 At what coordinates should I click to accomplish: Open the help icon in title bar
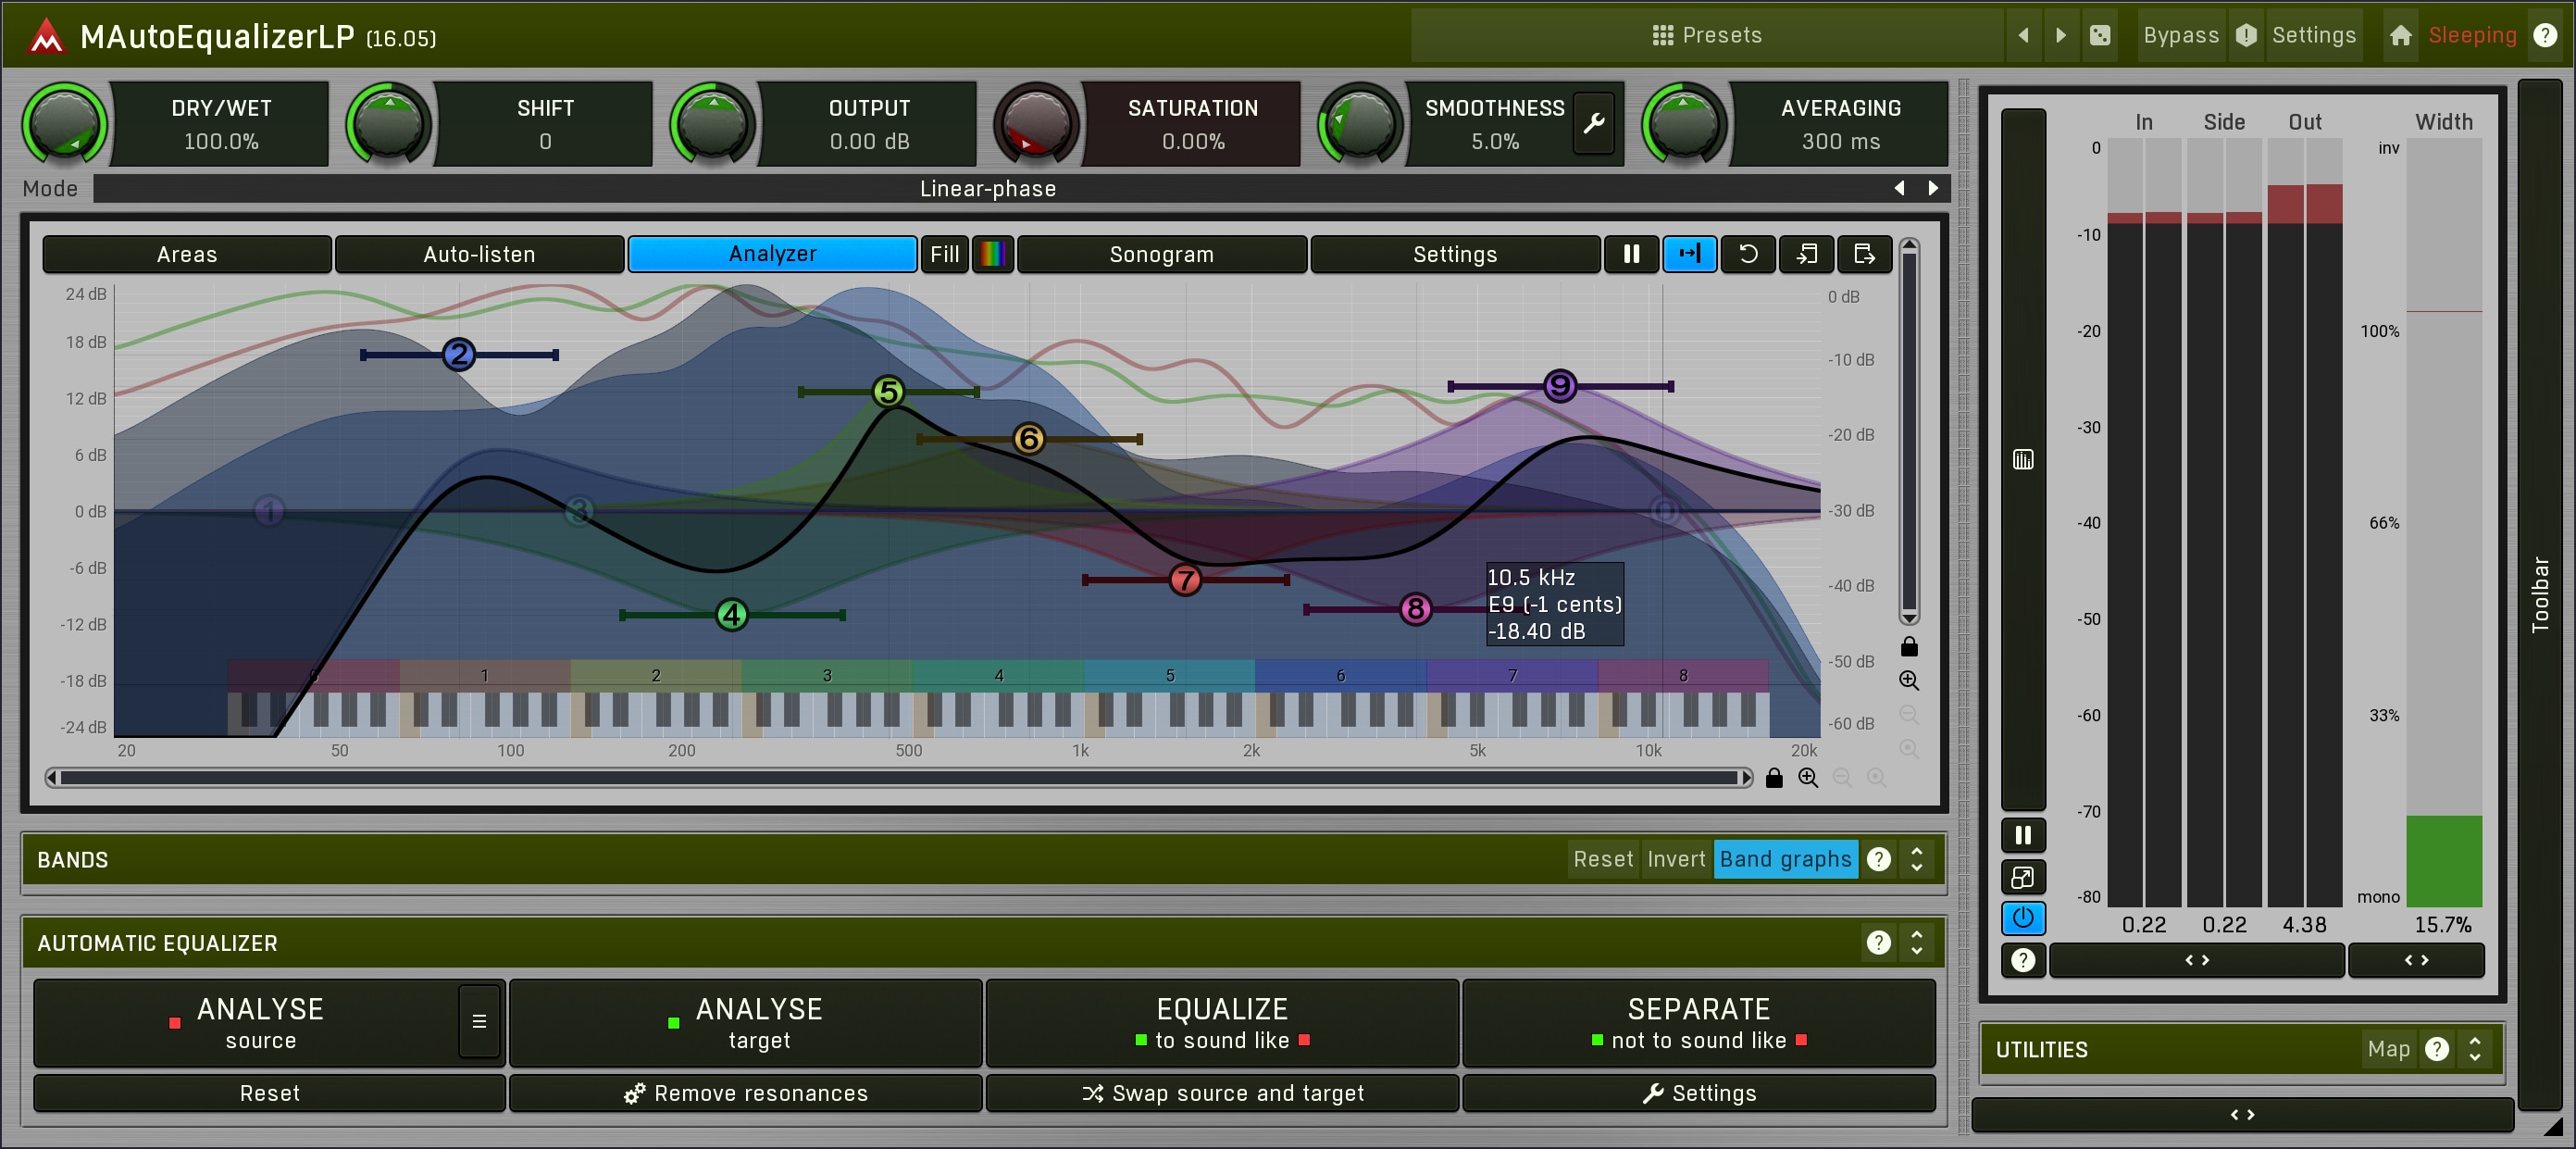(2544, 36)
